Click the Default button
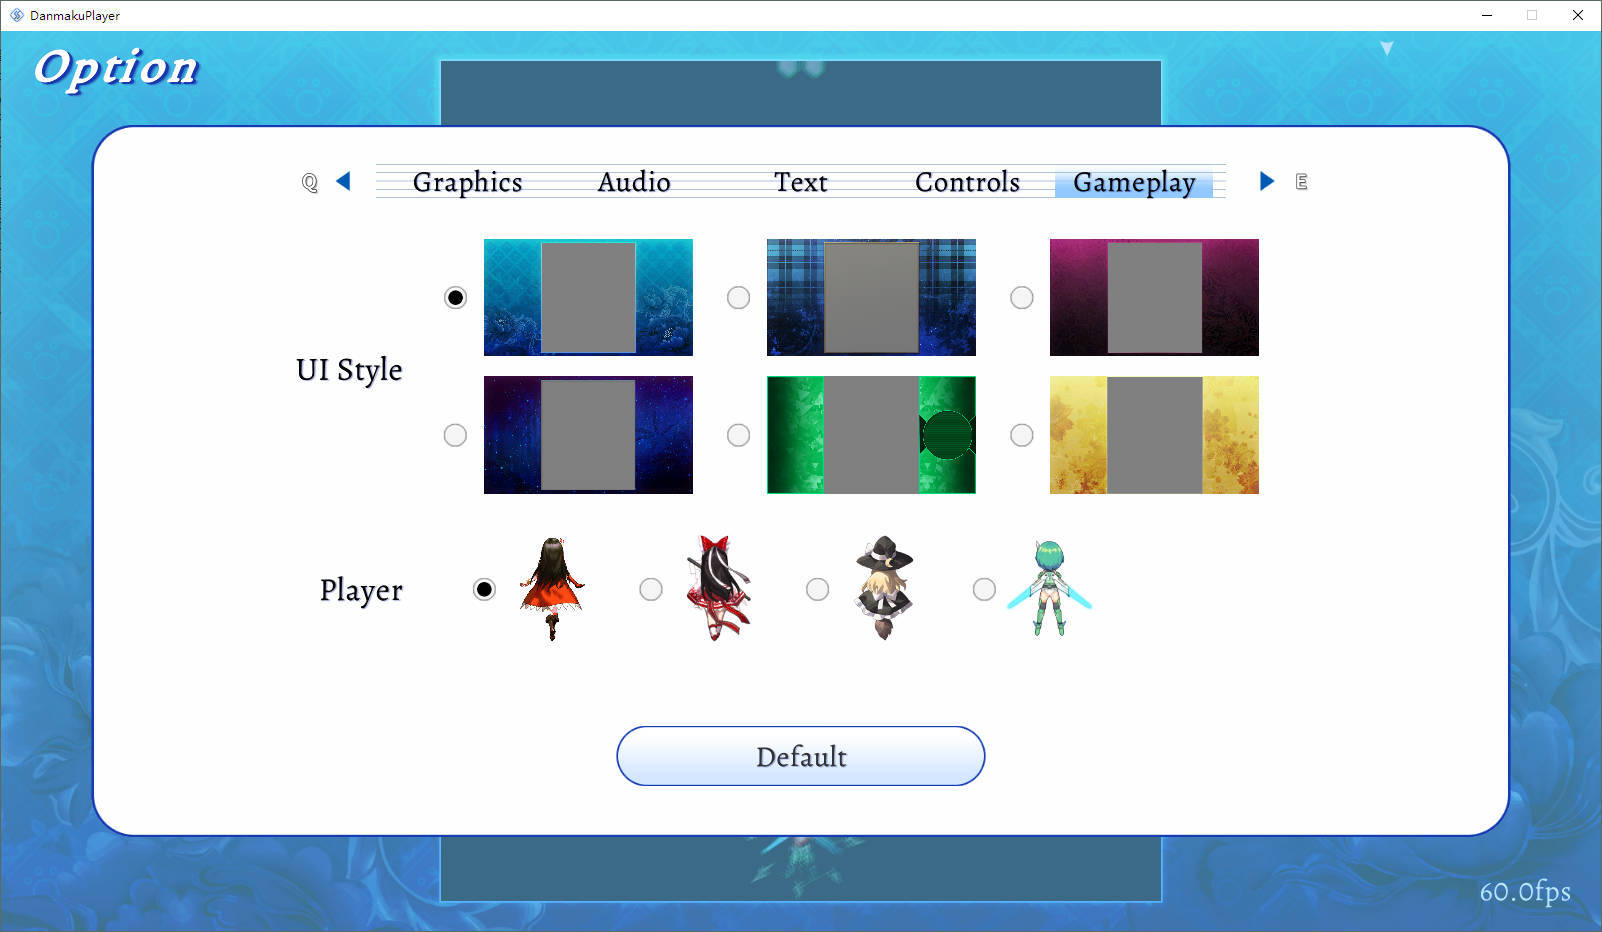This screenshot has height=932, width=1602. (x=801, y=756)
